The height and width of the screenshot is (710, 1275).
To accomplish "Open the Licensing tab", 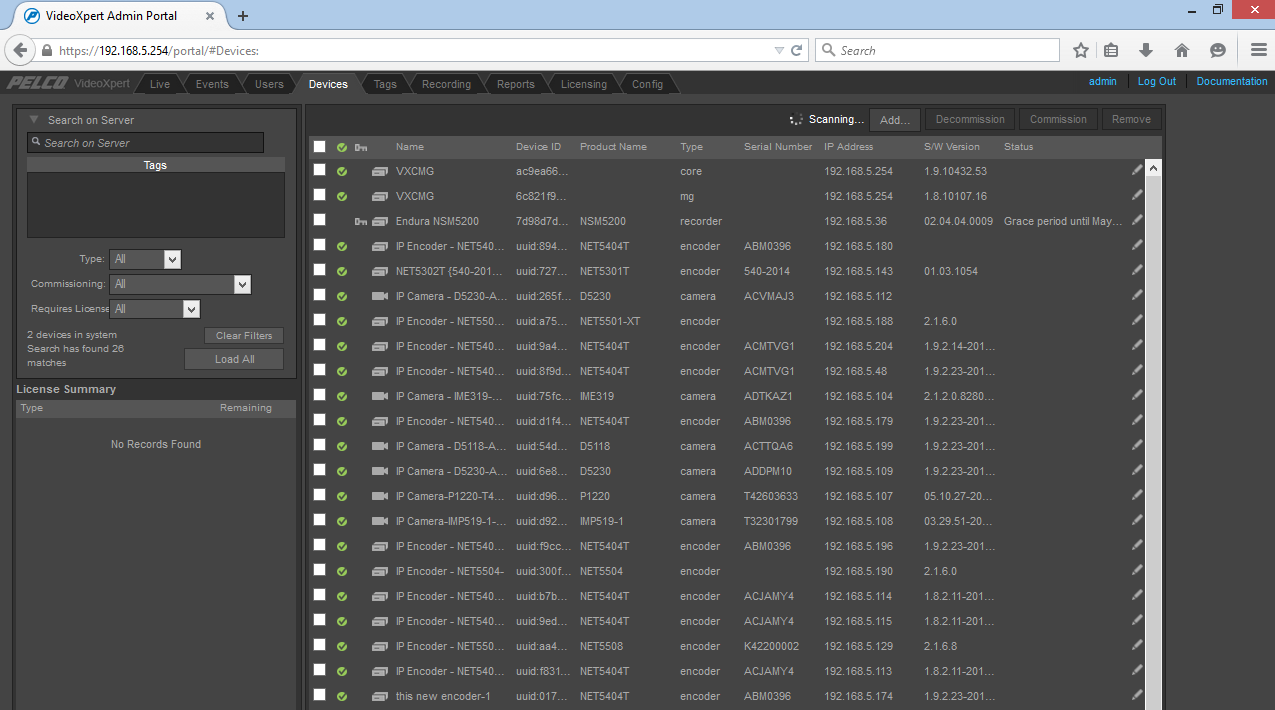I will pyautogui.click(x=583, y=84).
